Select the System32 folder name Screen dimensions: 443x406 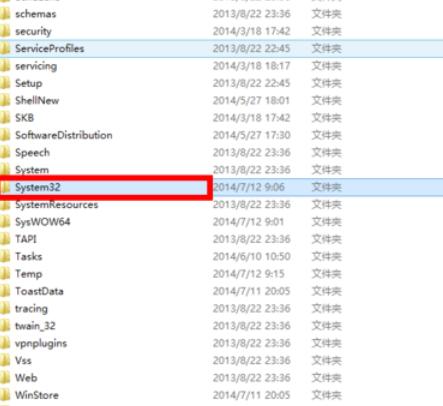(38, 187)
